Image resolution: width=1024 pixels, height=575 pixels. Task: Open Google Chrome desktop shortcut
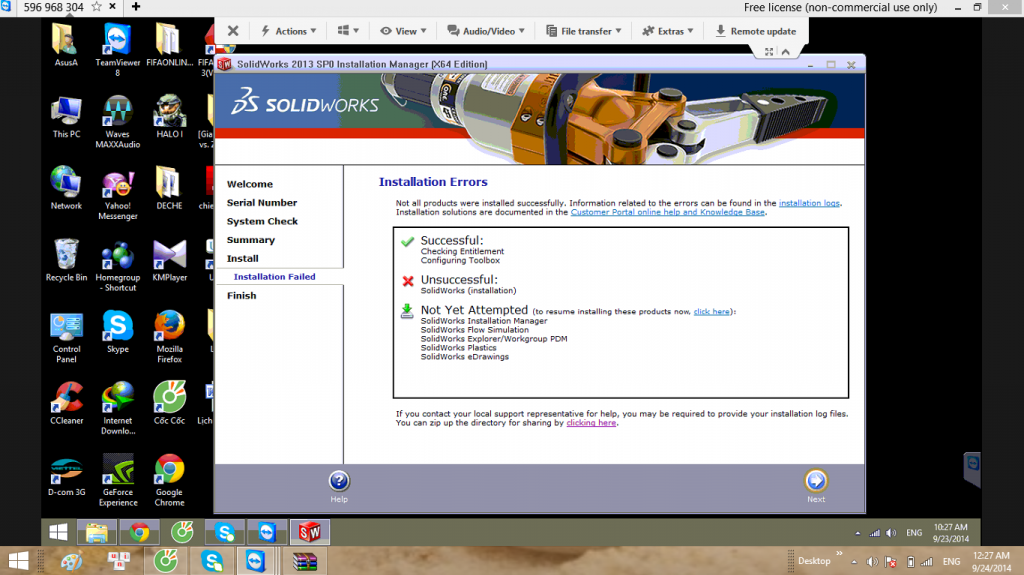pos(169,480)
